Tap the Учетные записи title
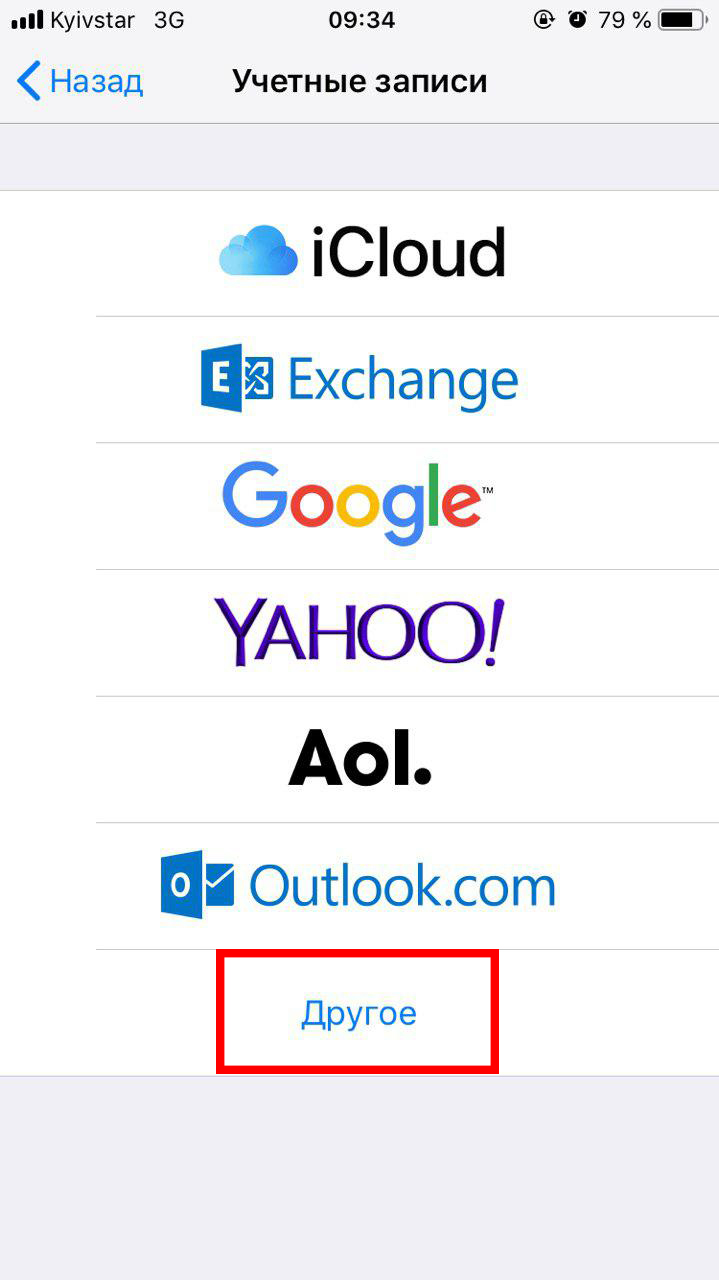The height and width of the screenshot is (1280, 719). 360,81
